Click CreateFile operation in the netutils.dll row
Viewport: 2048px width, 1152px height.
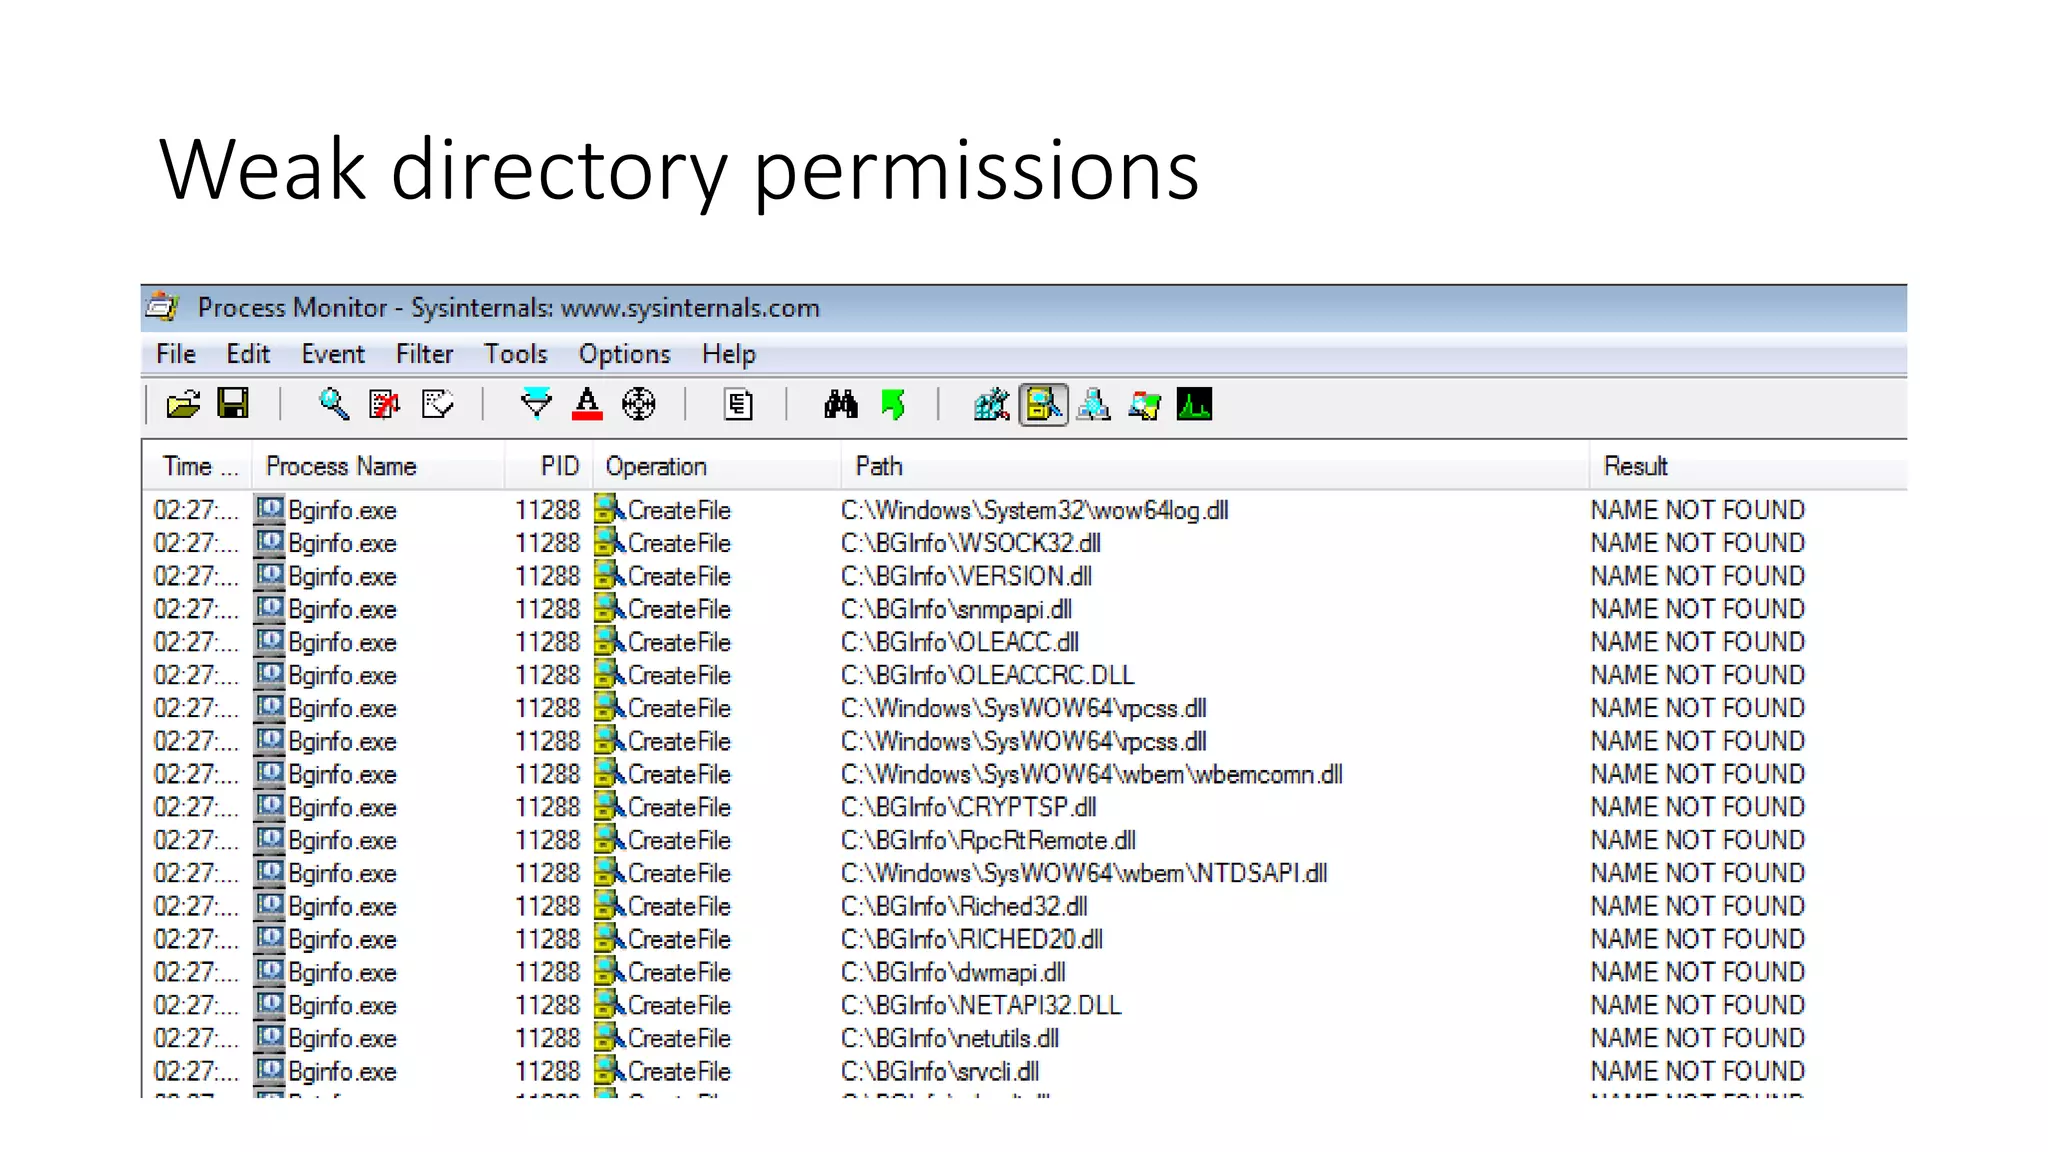[x=679, y=1038]
